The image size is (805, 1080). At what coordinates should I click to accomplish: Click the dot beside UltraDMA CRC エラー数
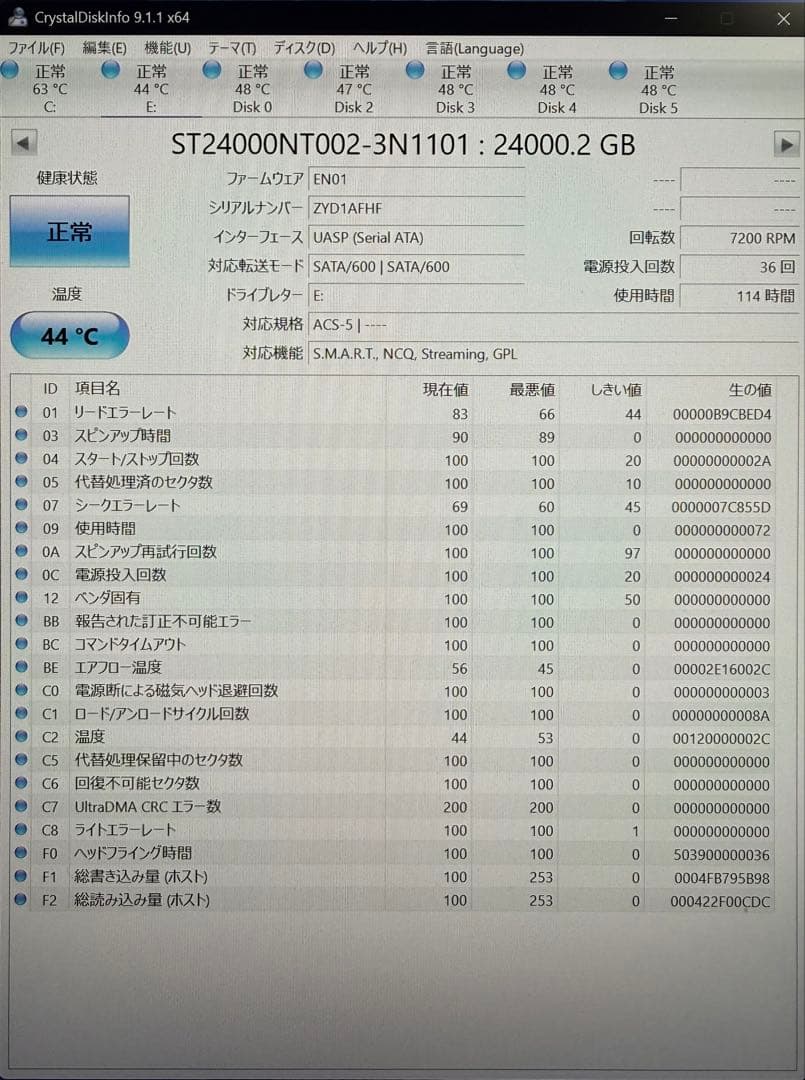[23, 807]
